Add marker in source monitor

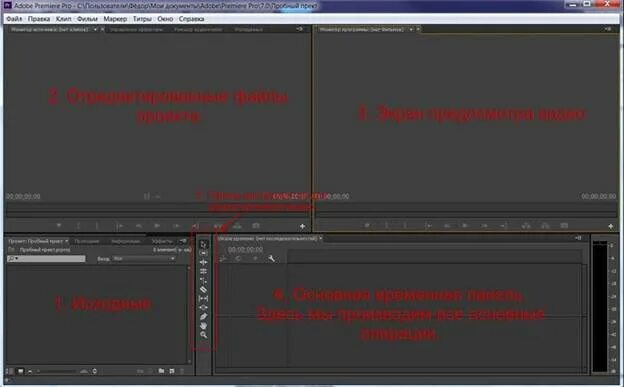[x=59, y=226]
